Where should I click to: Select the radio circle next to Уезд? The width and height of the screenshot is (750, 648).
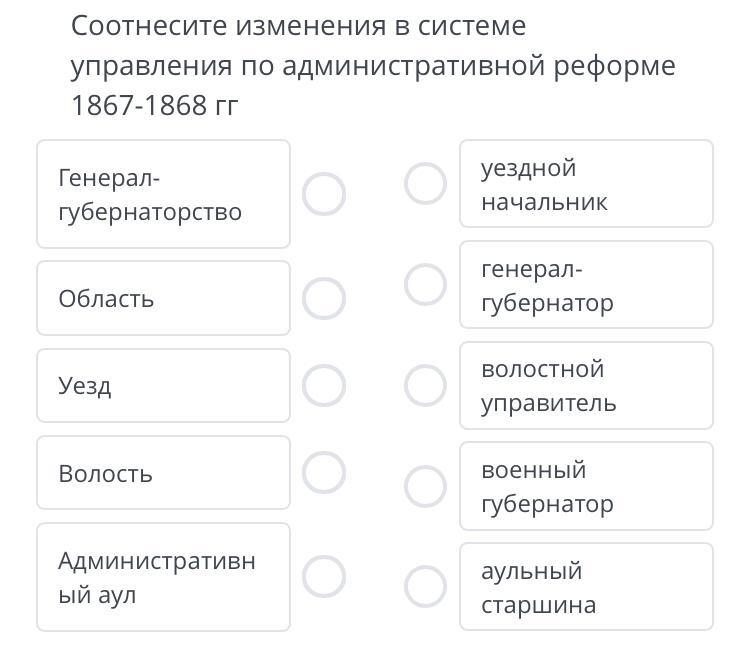tap(324, 385)
